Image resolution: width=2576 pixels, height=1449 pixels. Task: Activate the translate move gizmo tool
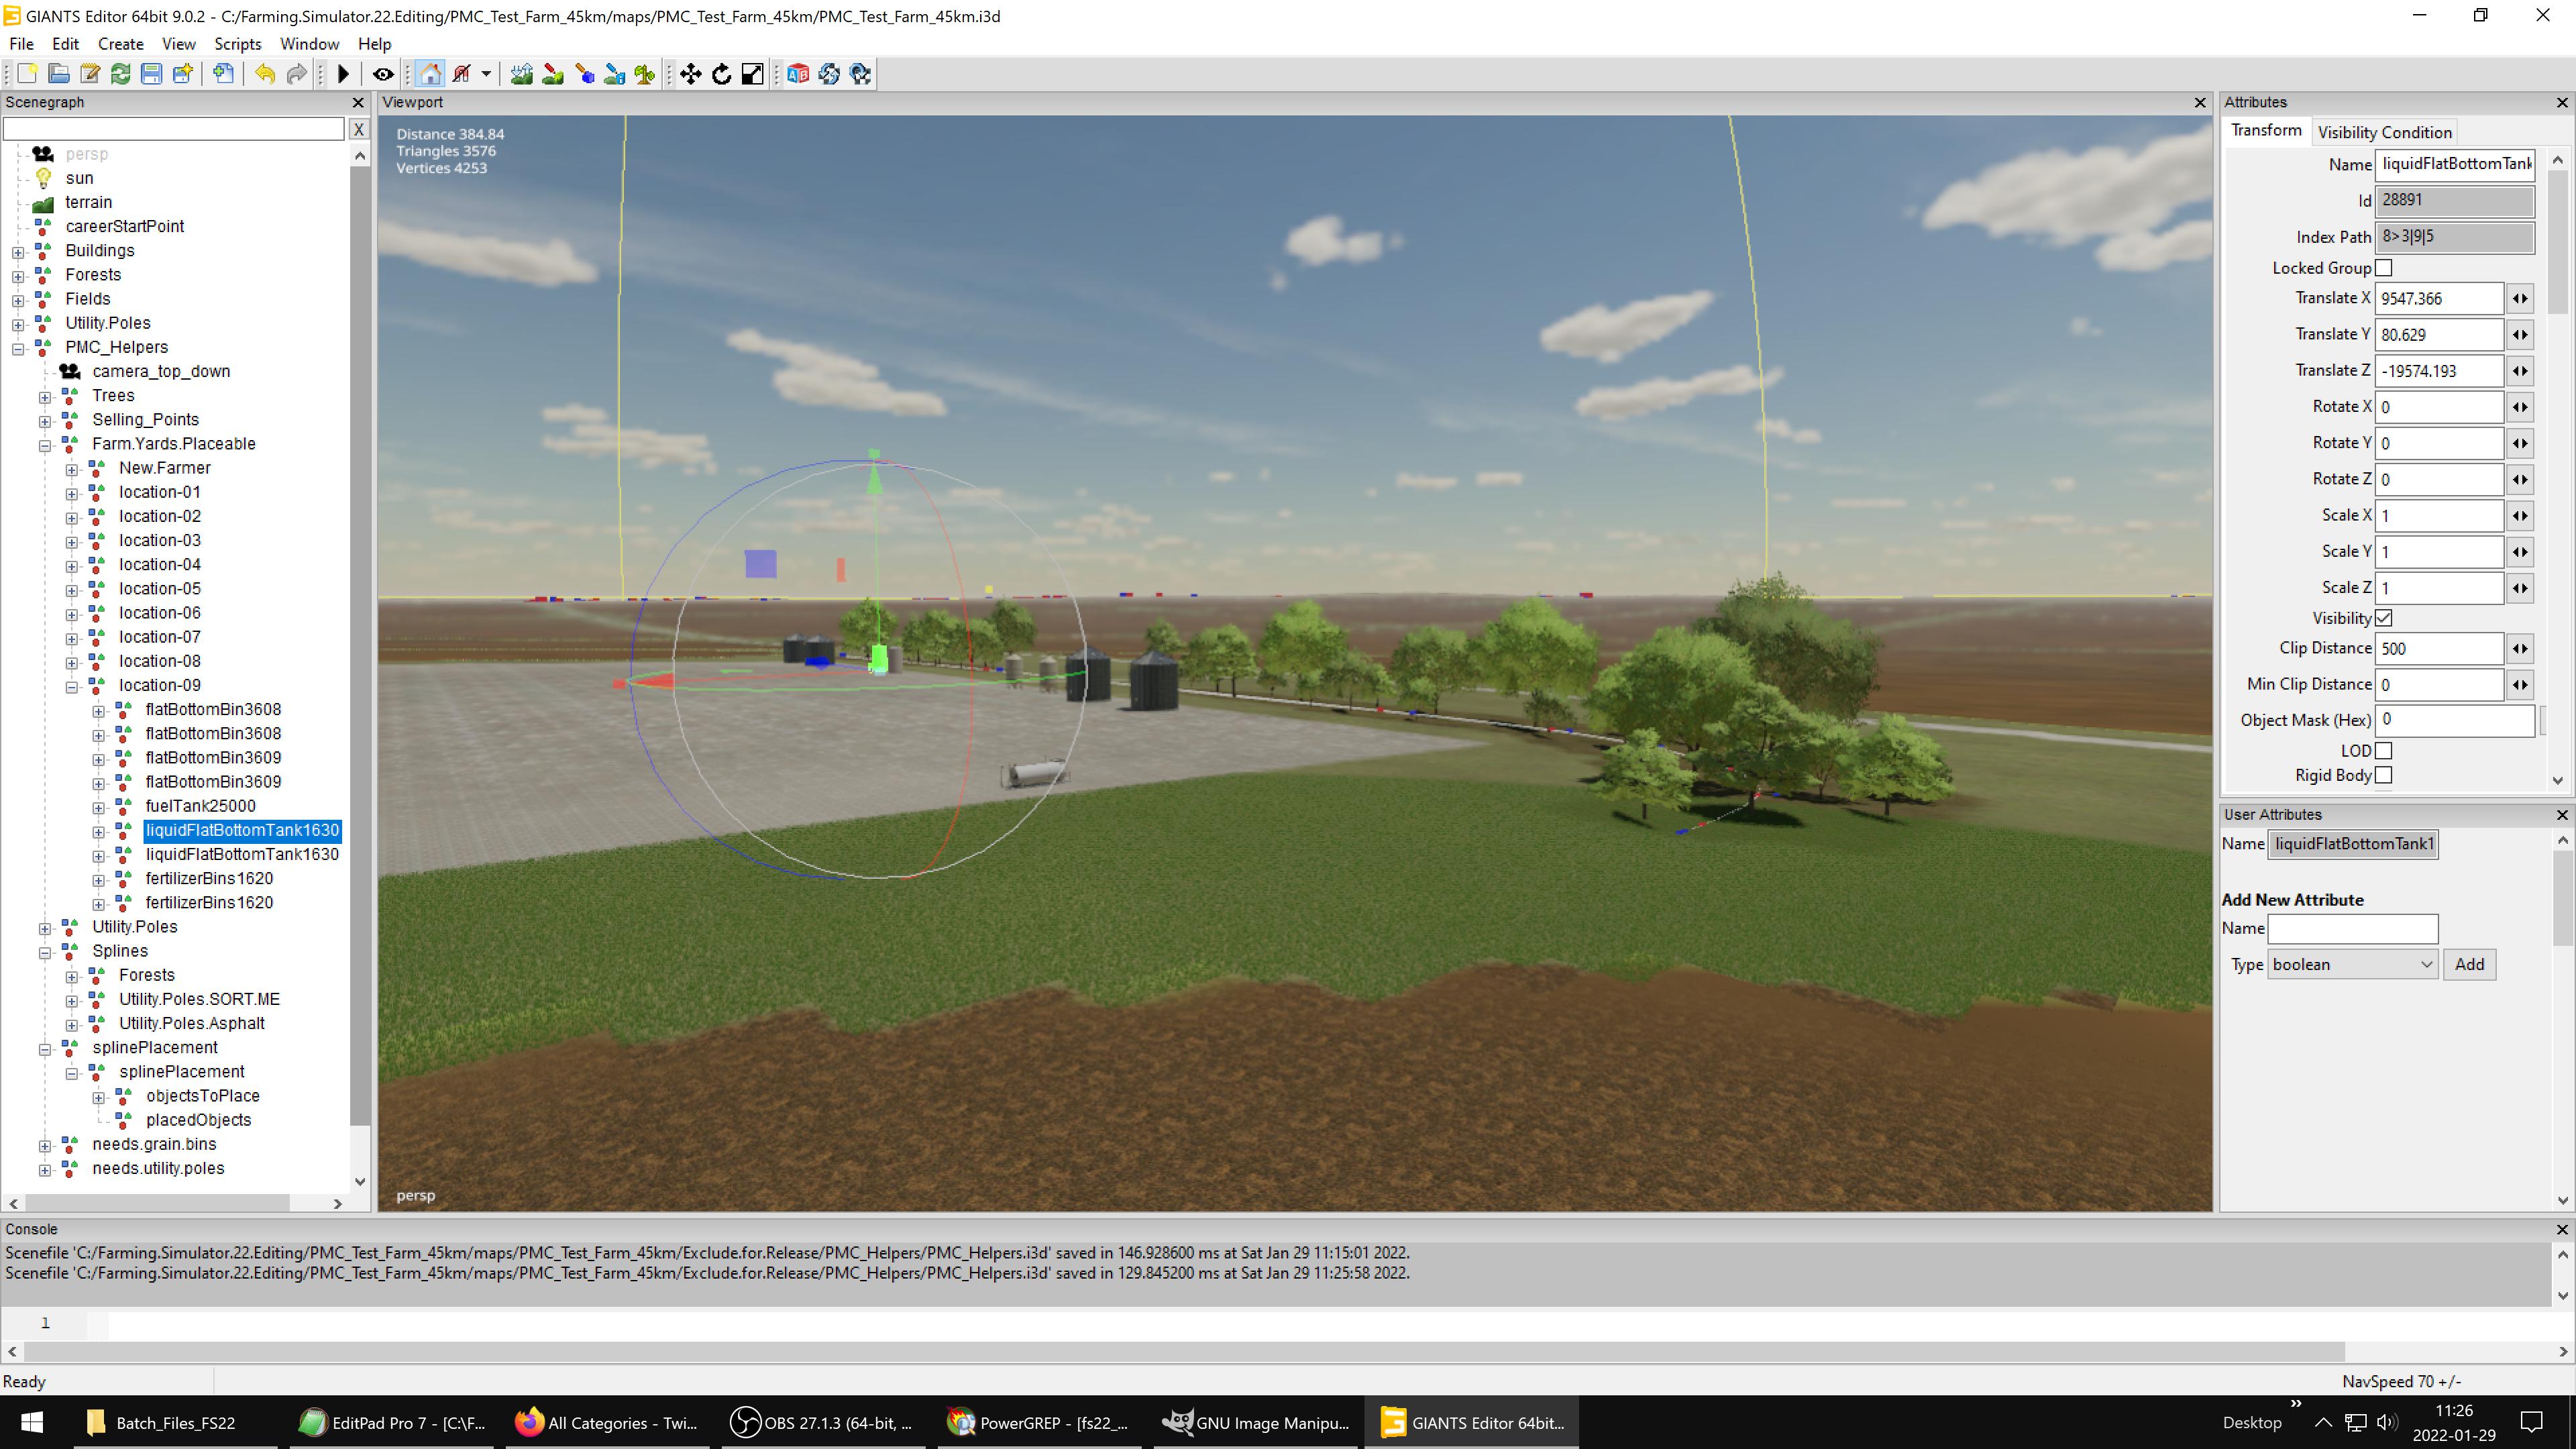pyautogui.click(x=690, y=74)
